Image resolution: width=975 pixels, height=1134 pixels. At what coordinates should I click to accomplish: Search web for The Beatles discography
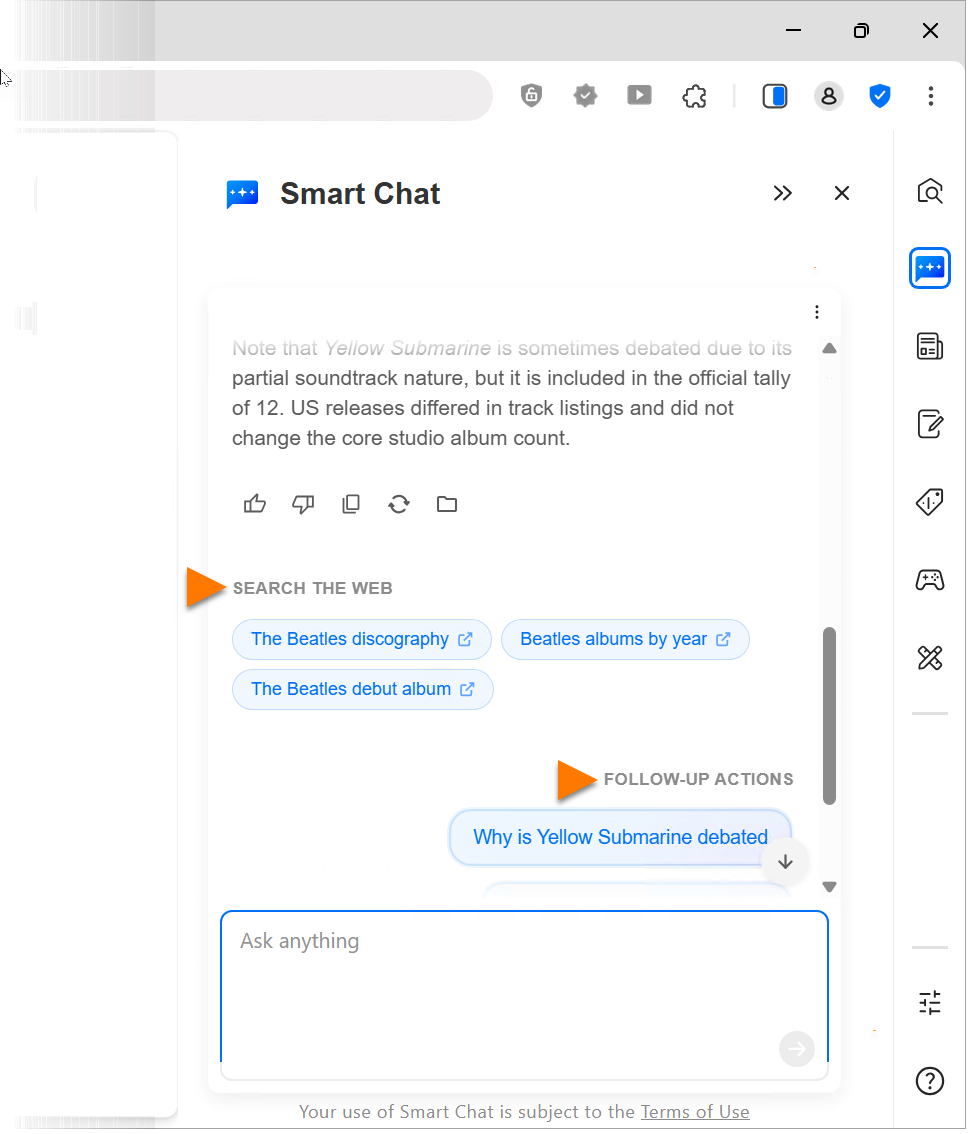(362, 639)
